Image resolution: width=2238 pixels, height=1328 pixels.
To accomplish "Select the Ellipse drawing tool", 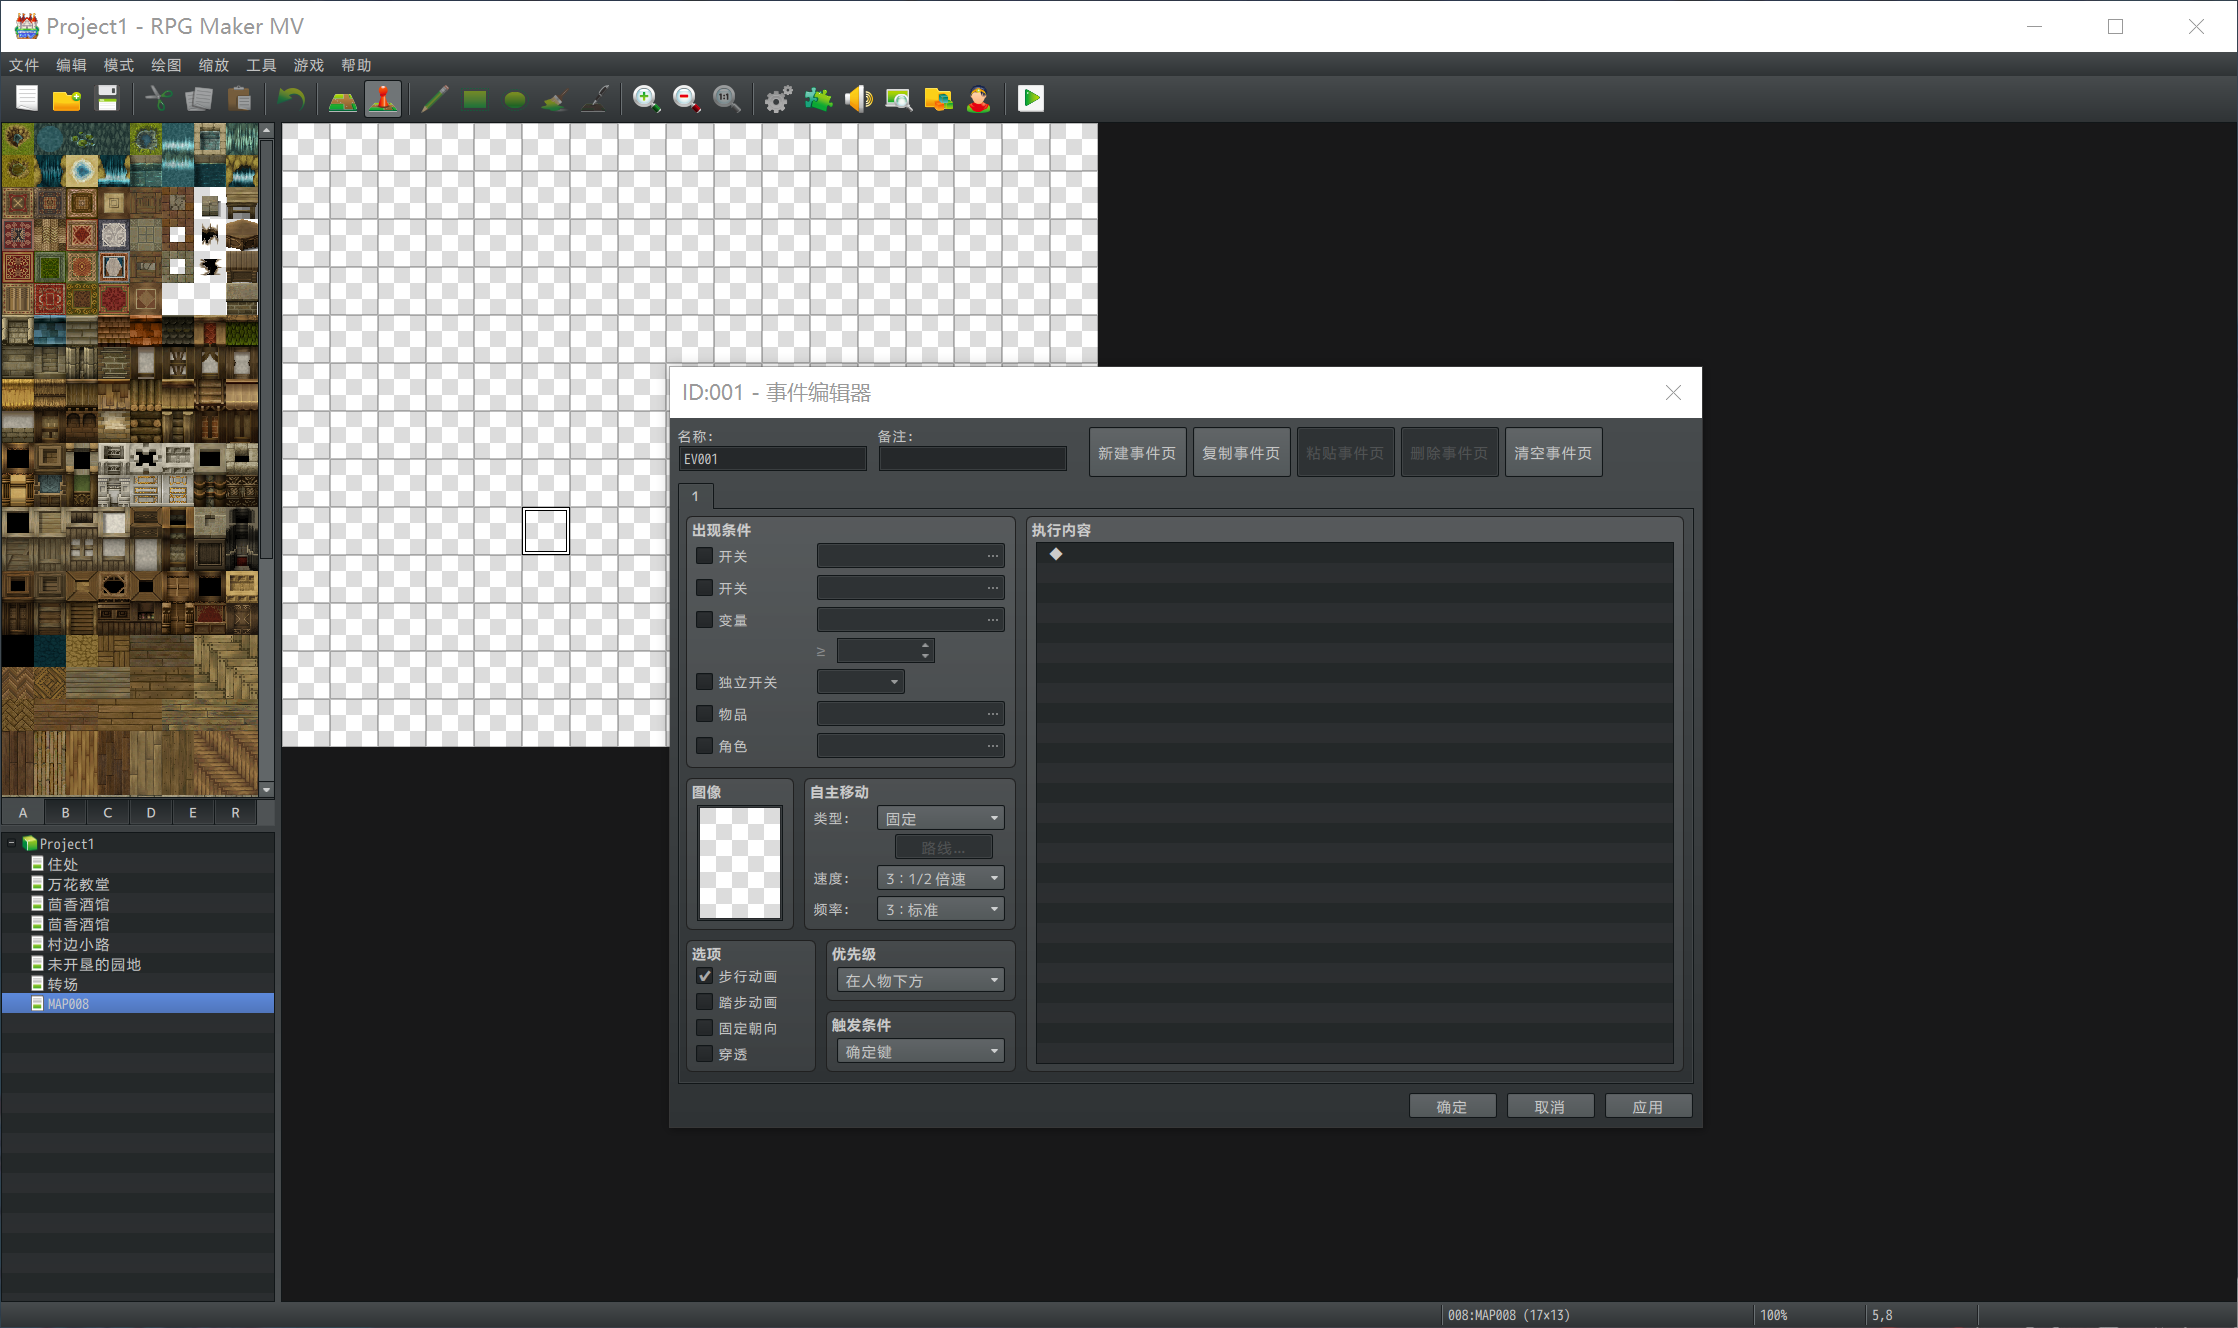I will [515, 99].
